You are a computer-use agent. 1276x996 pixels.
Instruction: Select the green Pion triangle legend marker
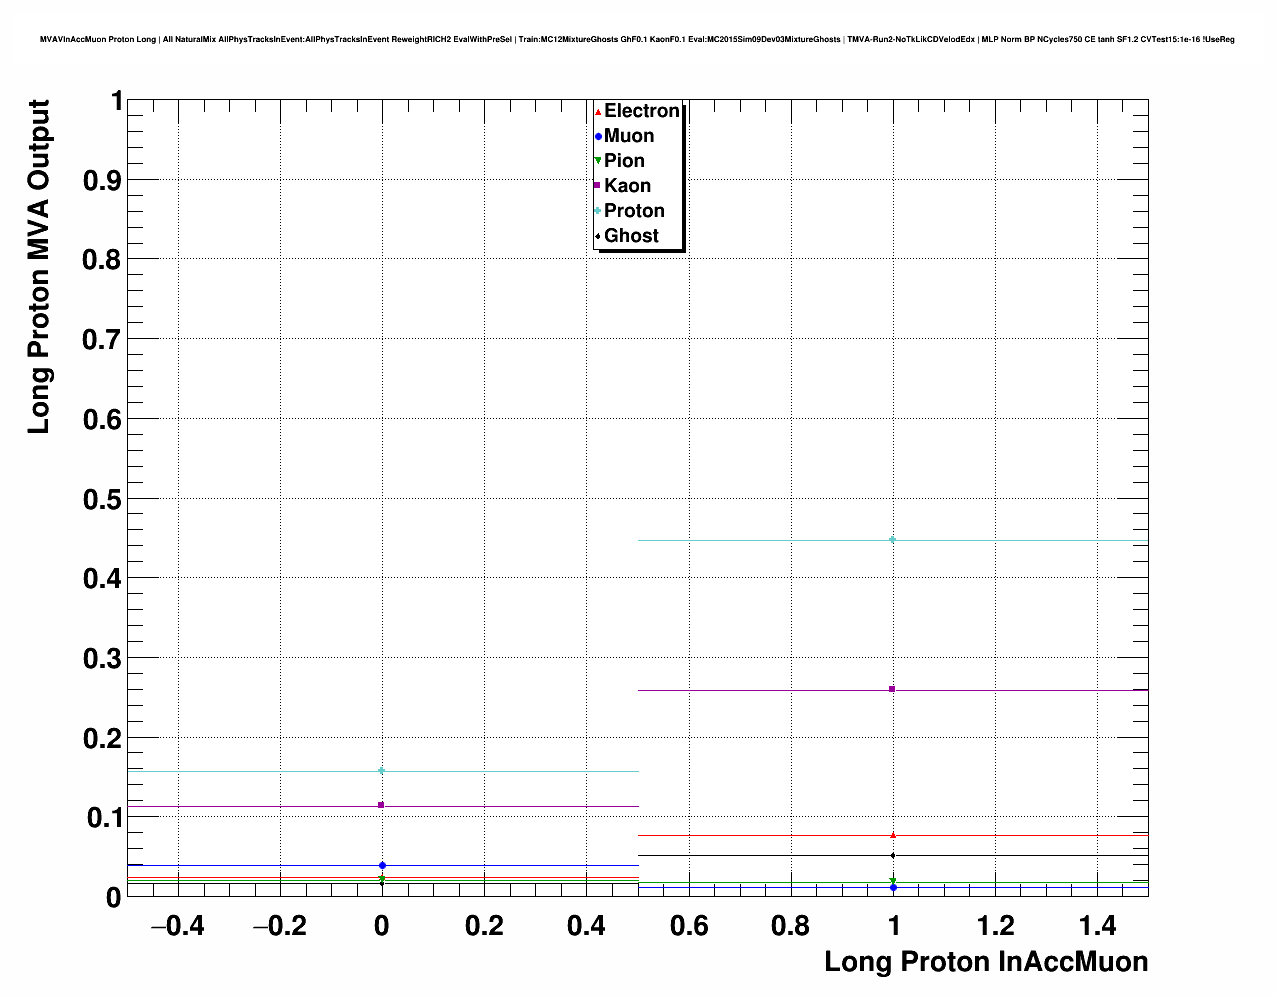(x=598, y=161)
